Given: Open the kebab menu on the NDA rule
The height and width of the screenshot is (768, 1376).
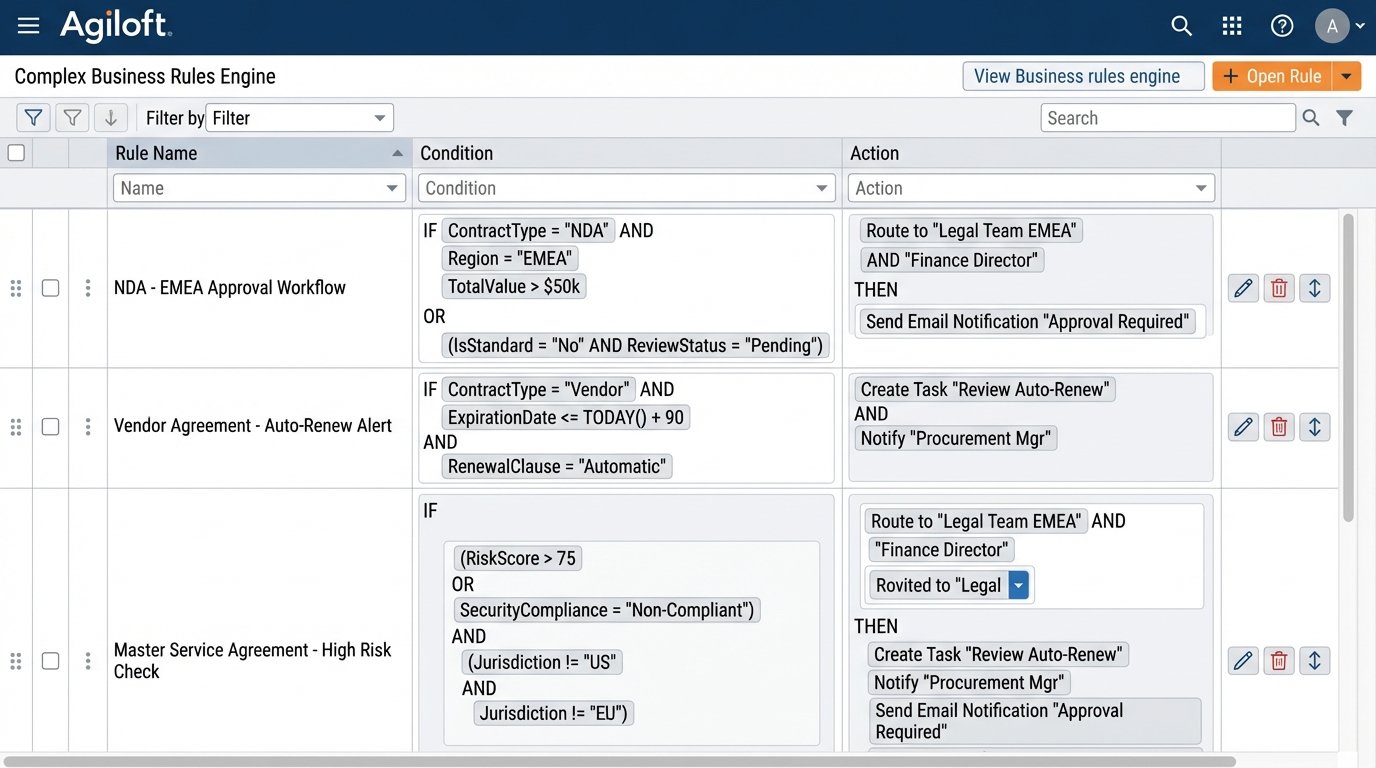Looking at the screenshot, I should 88,287.
